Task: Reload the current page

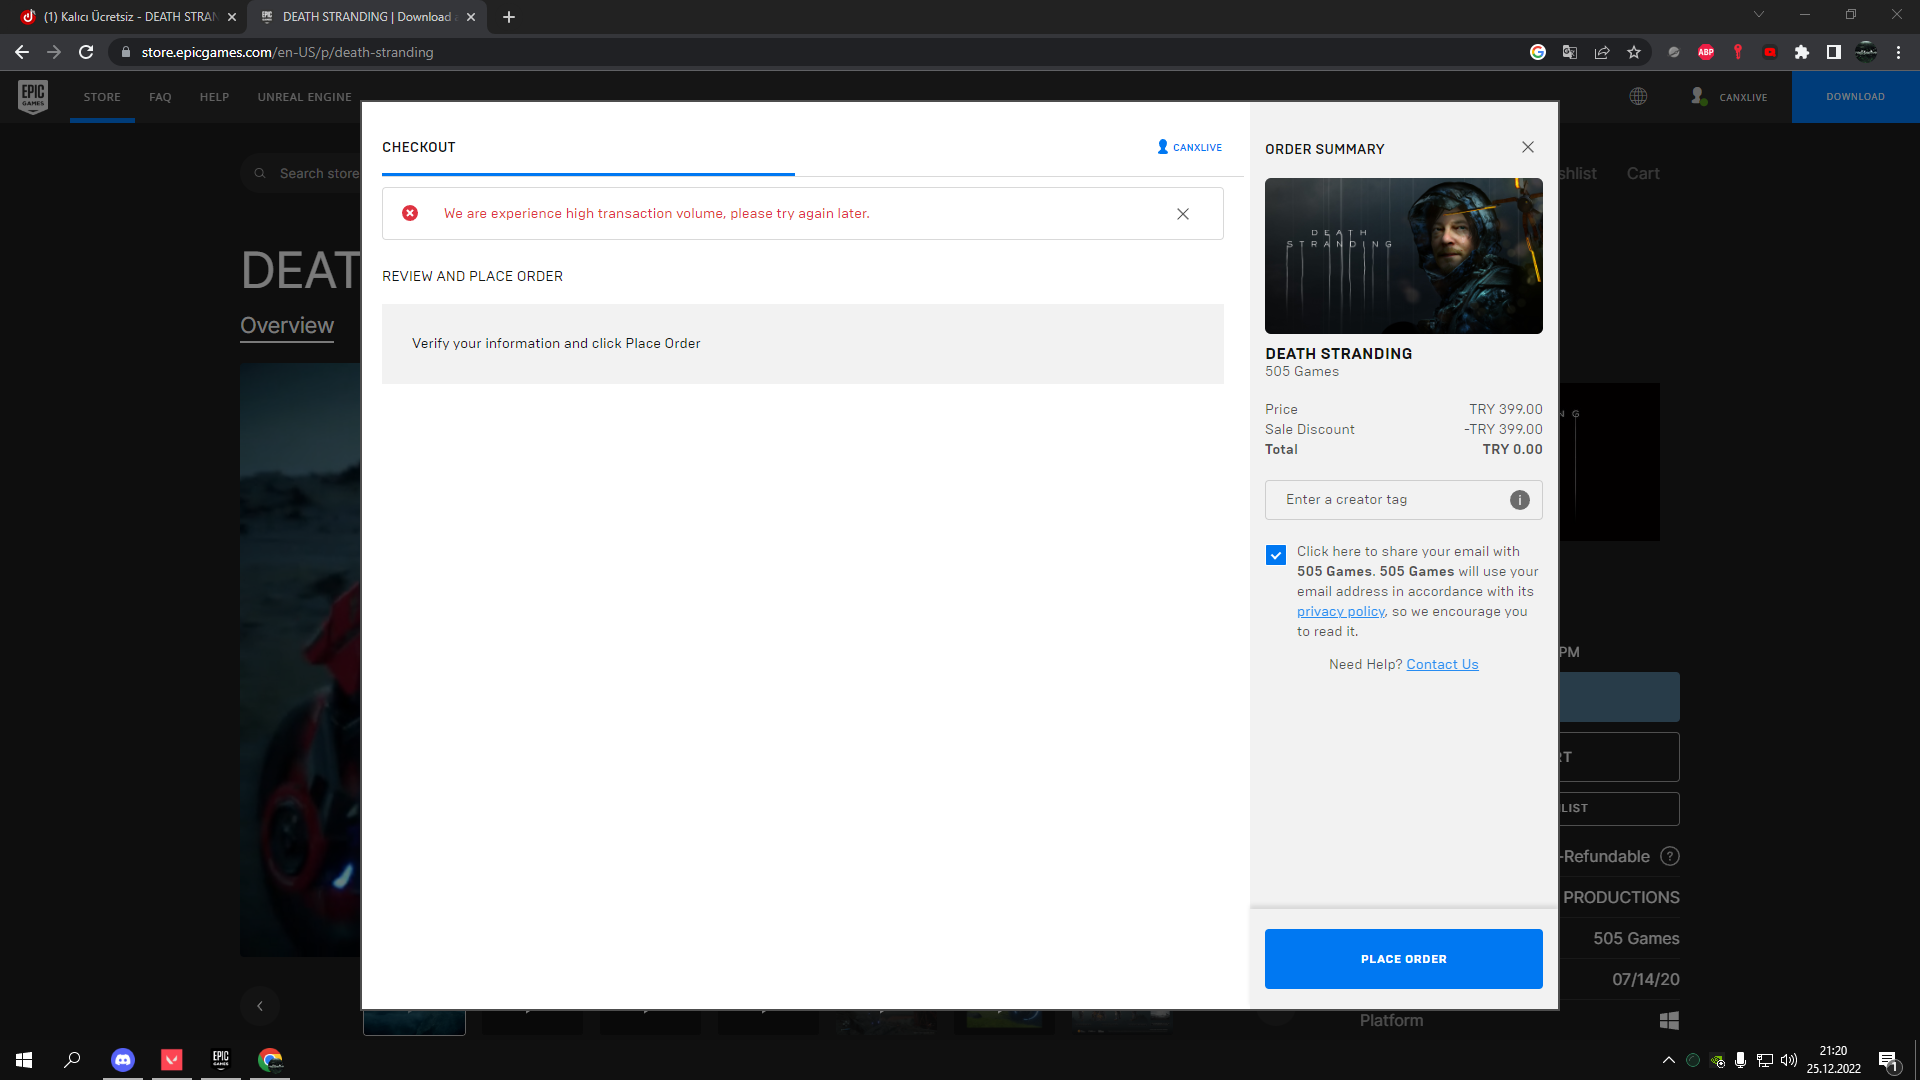Action: (86, 52)
